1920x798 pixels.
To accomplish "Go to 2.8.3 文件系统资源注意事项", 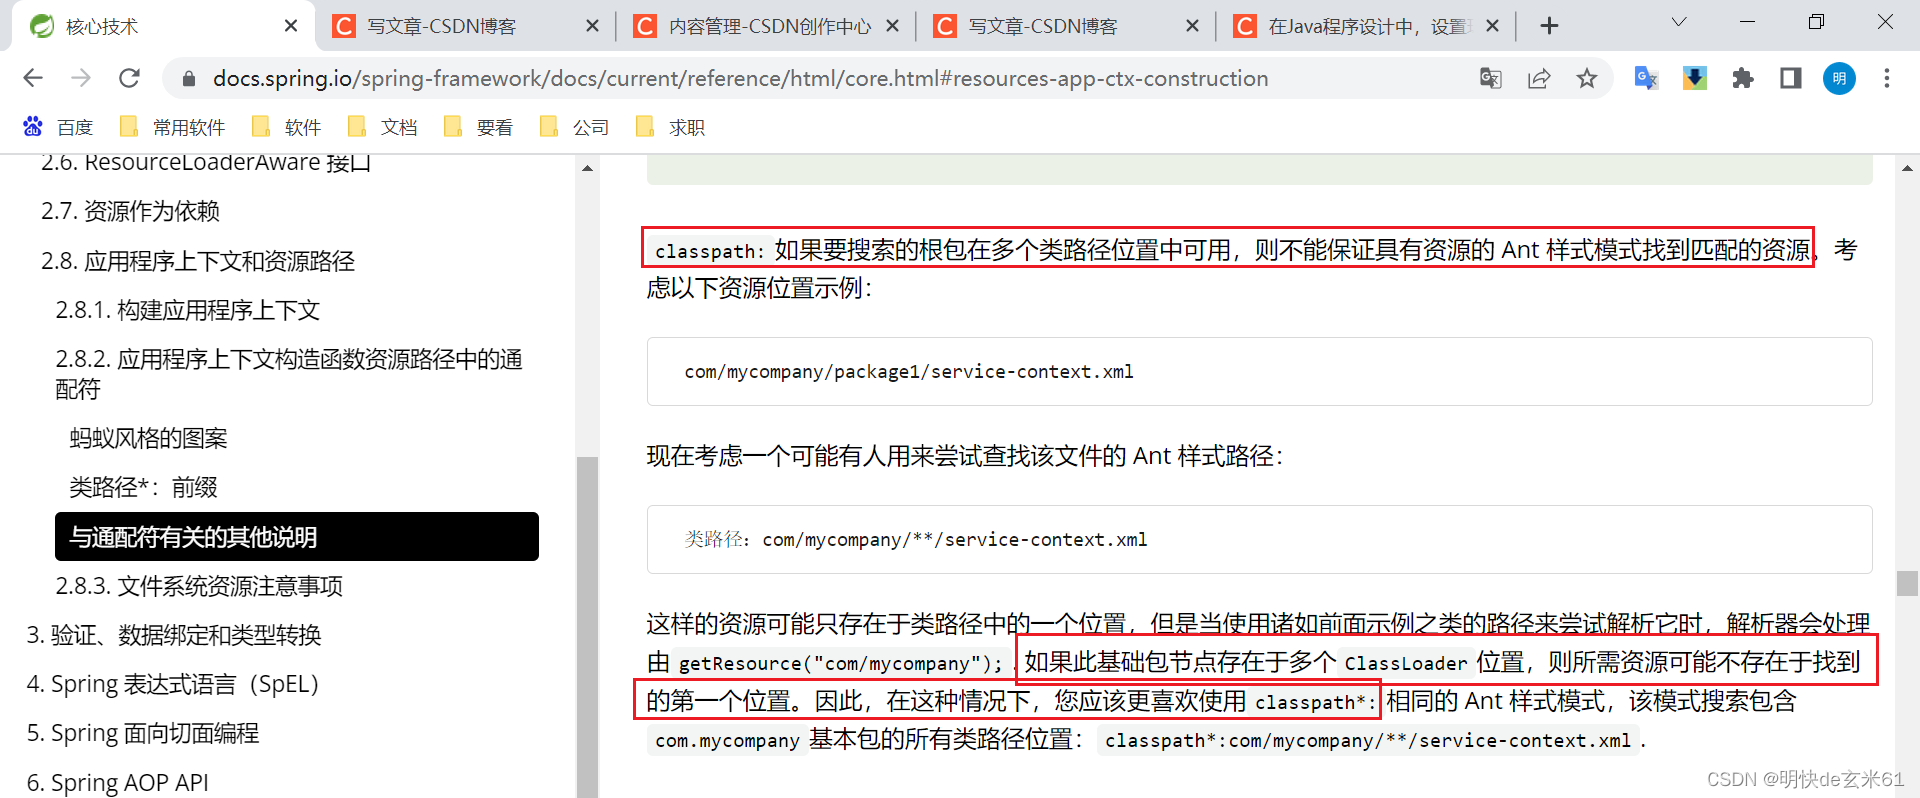I will [x=199, y=586].
